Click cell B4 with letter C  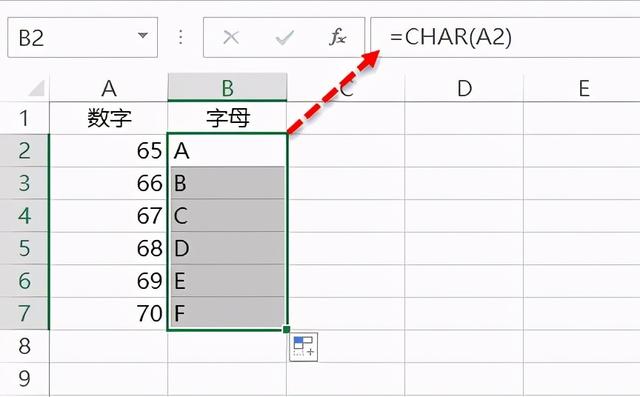[x=227, y=216]
